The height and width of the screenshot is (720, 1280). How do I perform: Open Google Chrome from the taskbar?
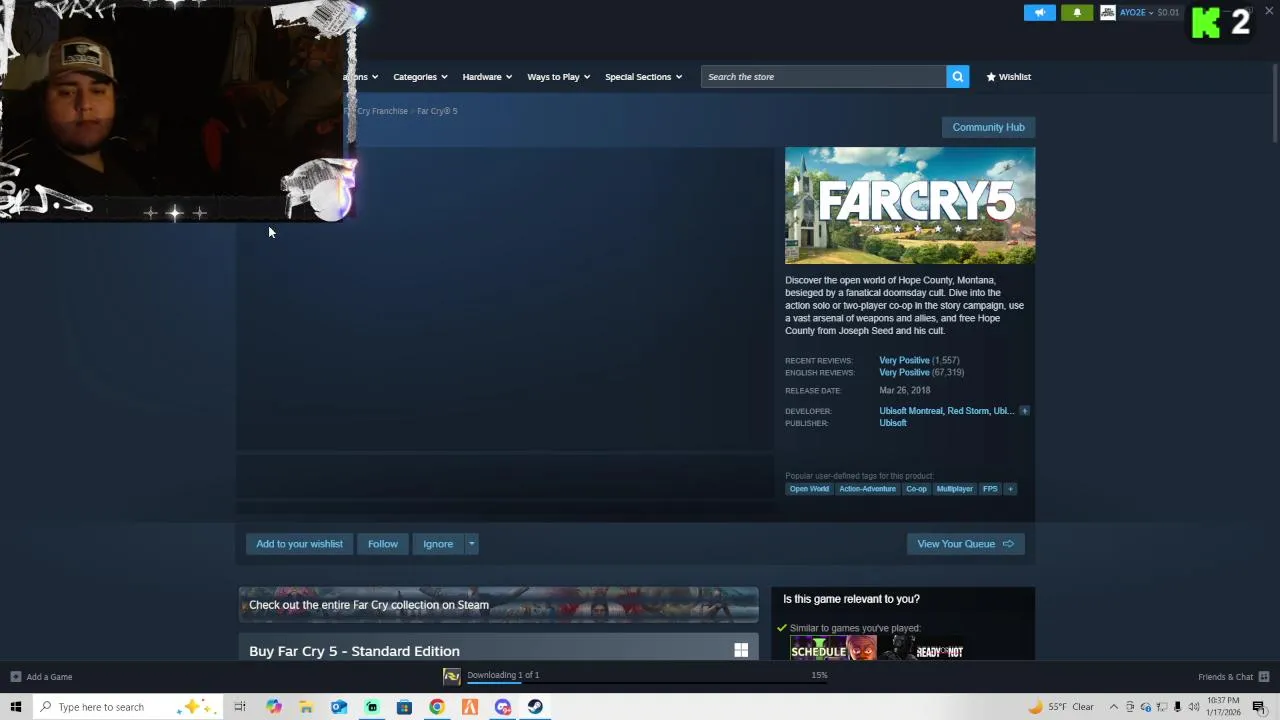[437, 707]
